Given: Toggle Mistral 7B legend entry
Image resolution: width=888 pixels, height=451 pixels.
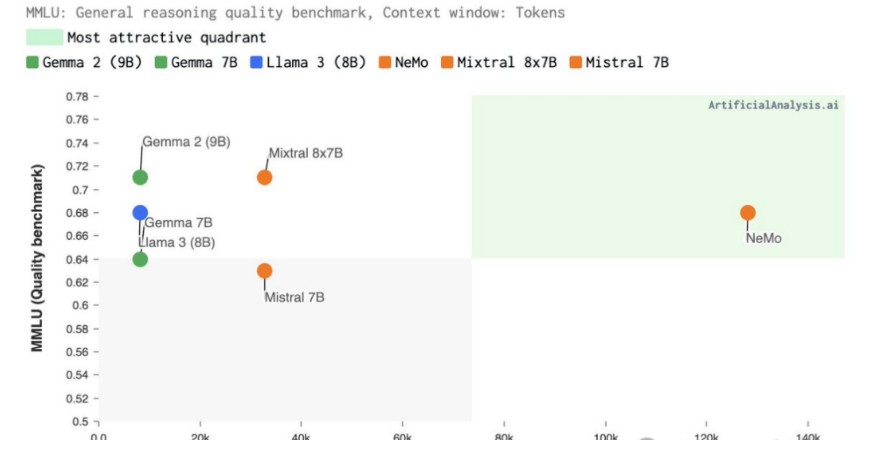Looking at the screenshot, I should coord(620,62).
